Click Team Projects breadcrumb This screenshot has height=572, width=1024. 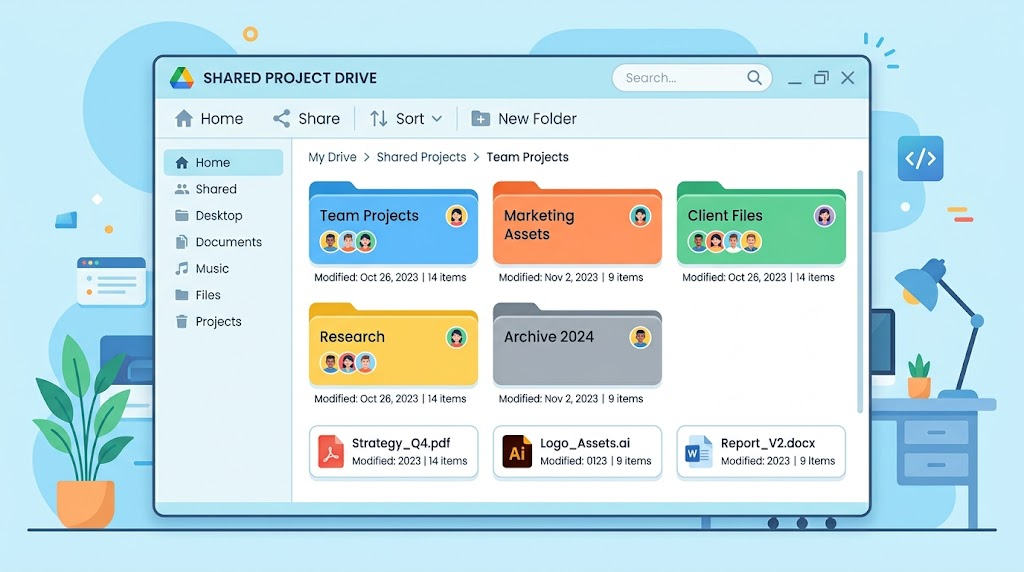coord(528,157)
